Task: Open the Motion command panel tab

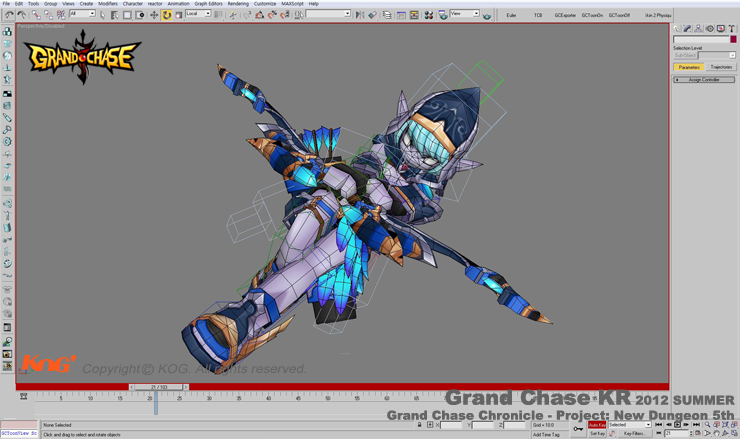Action: (710, 29)
